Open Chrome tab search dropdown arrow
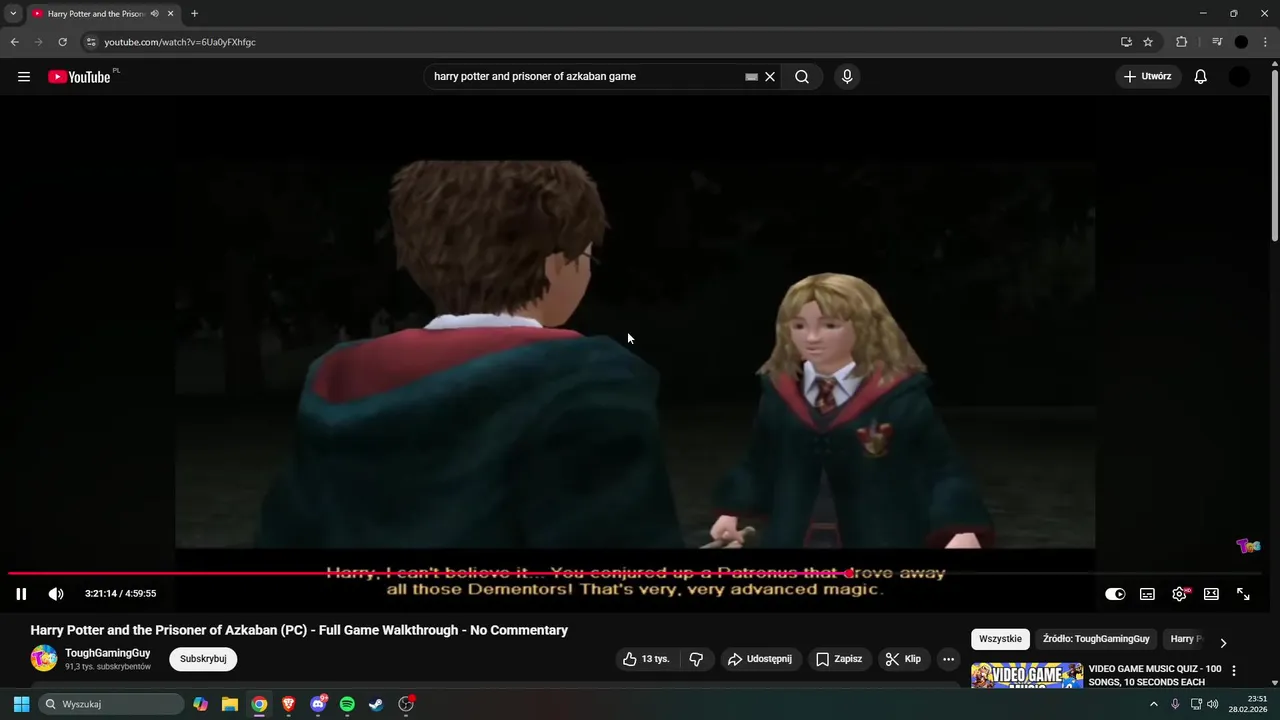Screen dimensions: 1280x720 13,14
